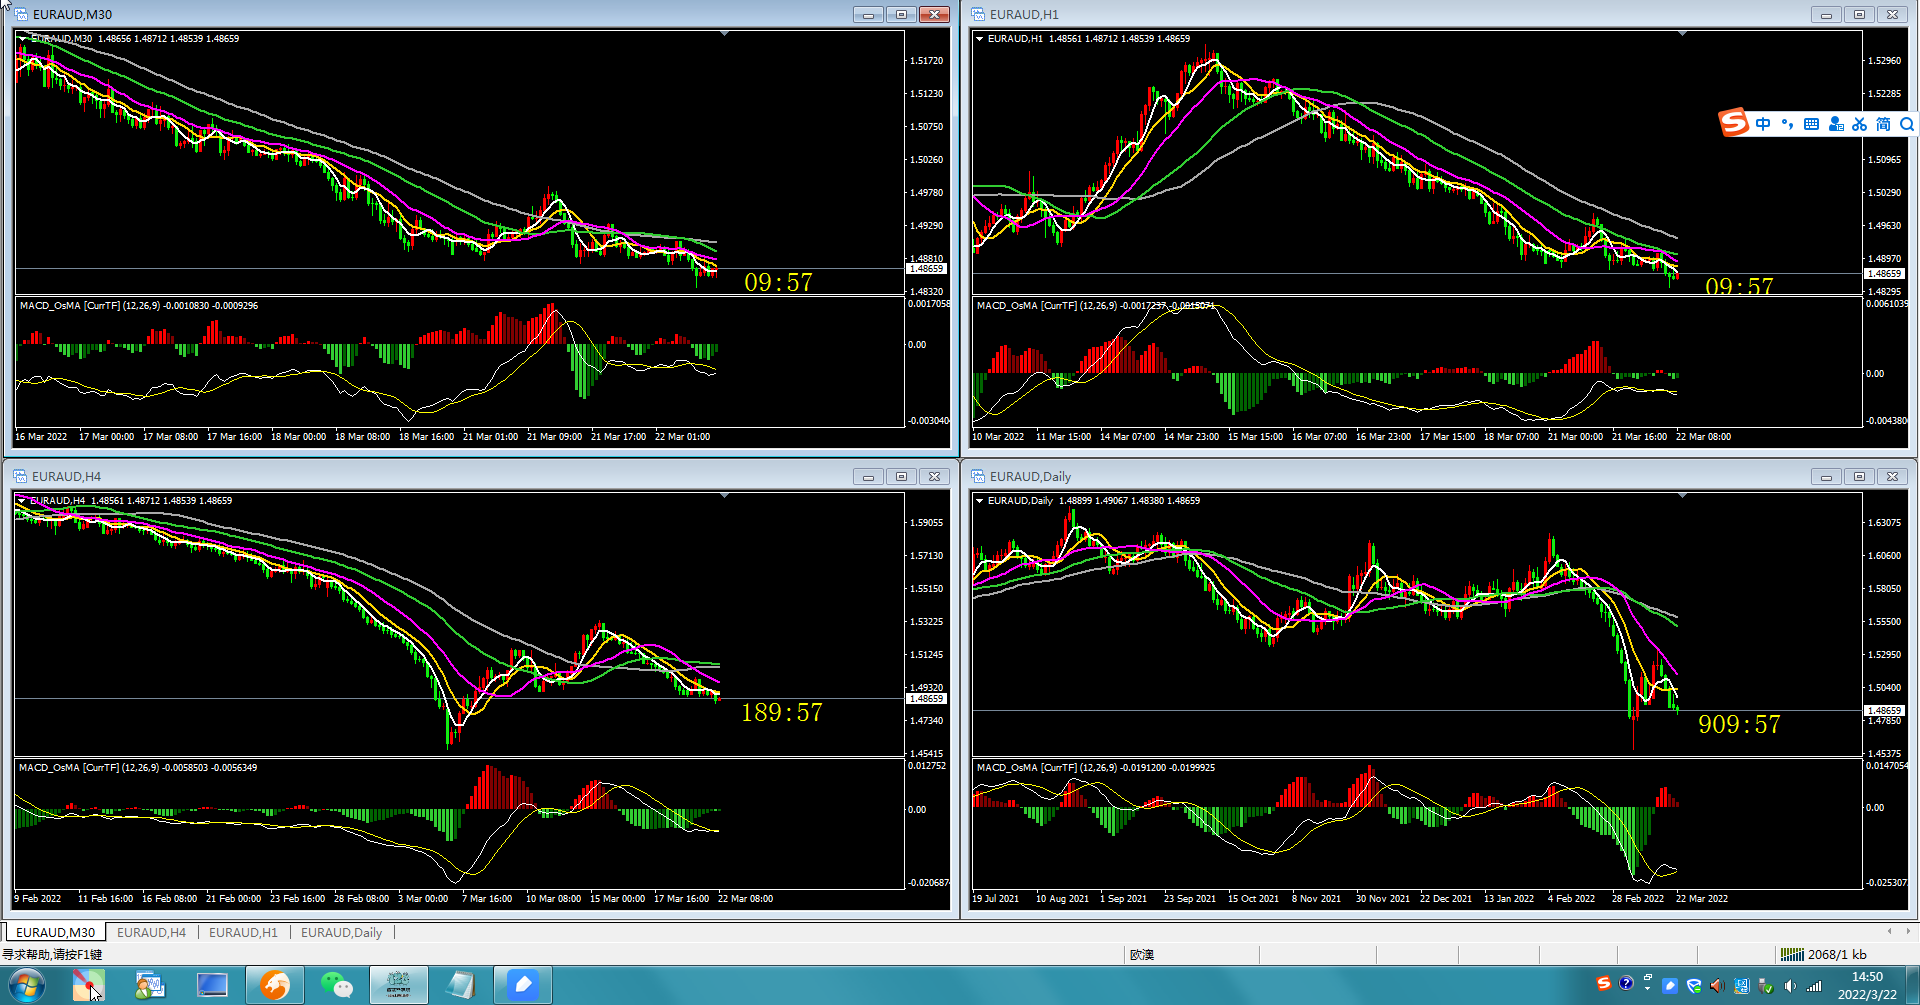This screenshot has height=1005, width=1920.
Task: Open Sogou soft keyboard icon
Action: (1811, 124)
